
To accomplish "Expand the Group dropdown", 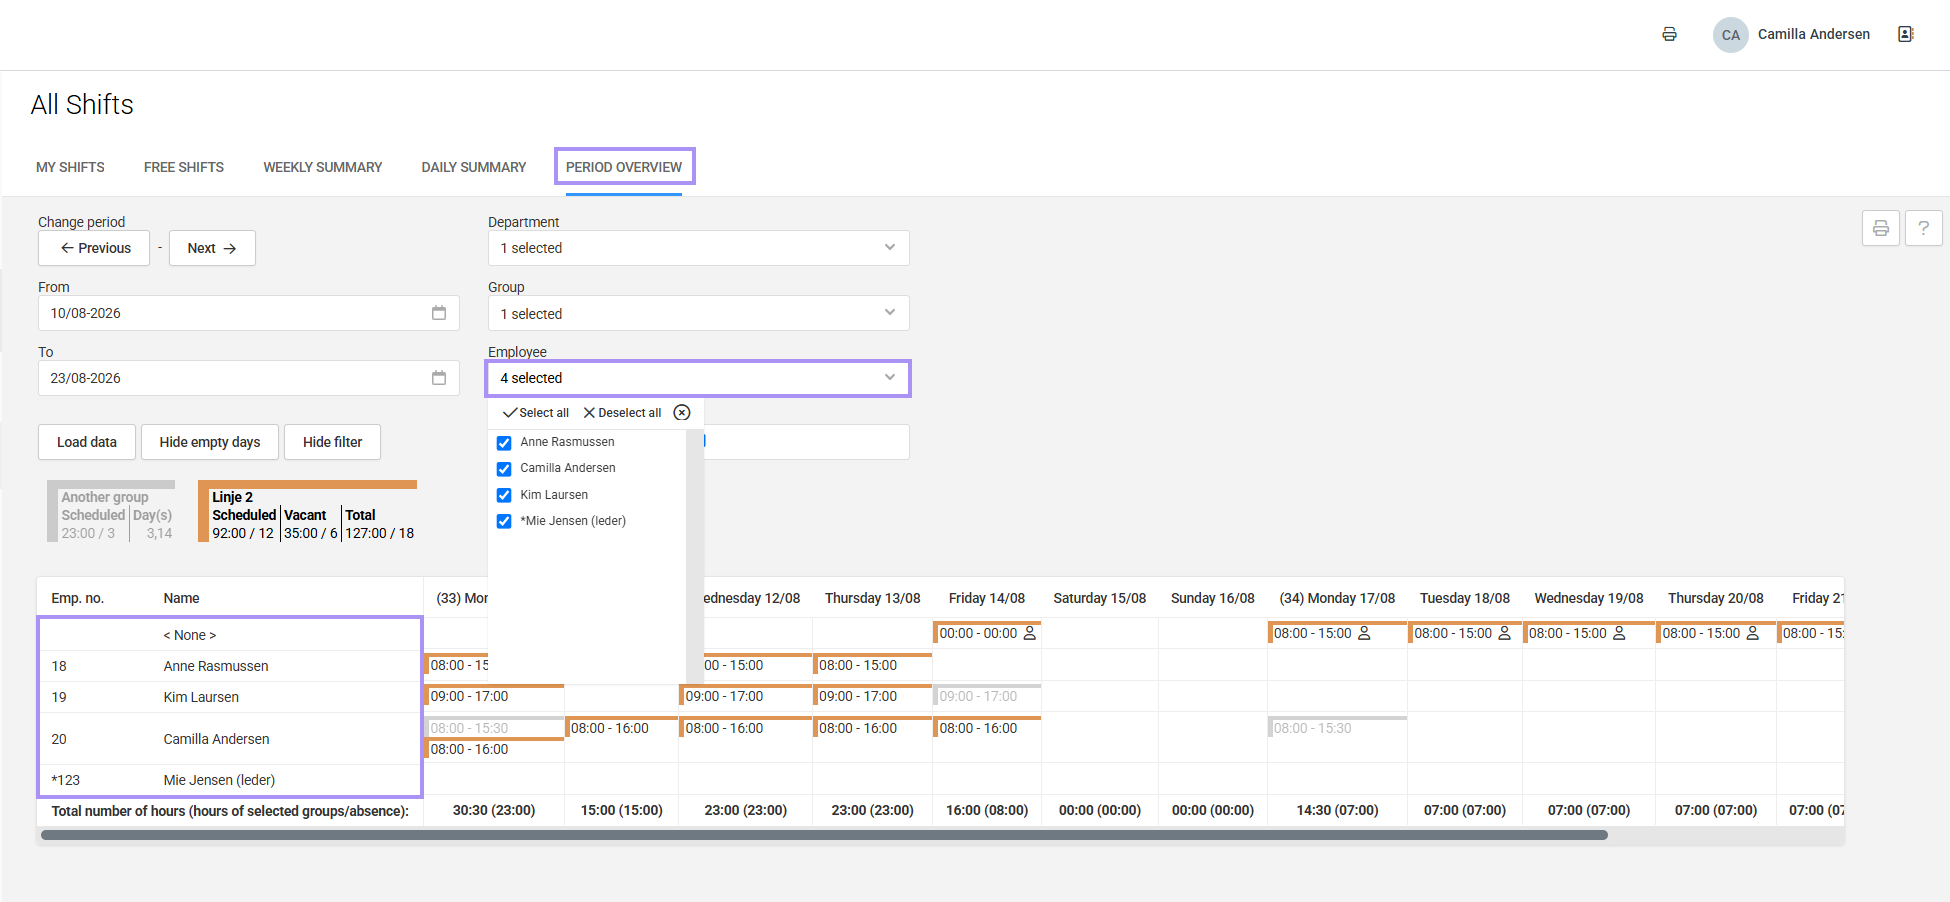I will pos(698,313).
